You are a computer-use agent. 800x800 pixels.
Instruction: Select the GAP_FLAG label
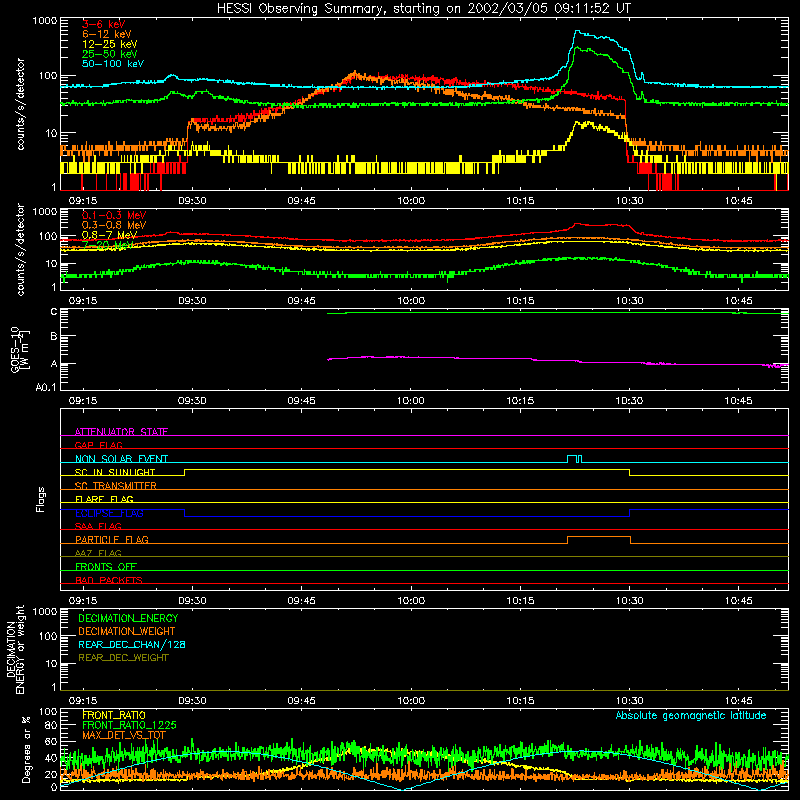coord(98,445)
